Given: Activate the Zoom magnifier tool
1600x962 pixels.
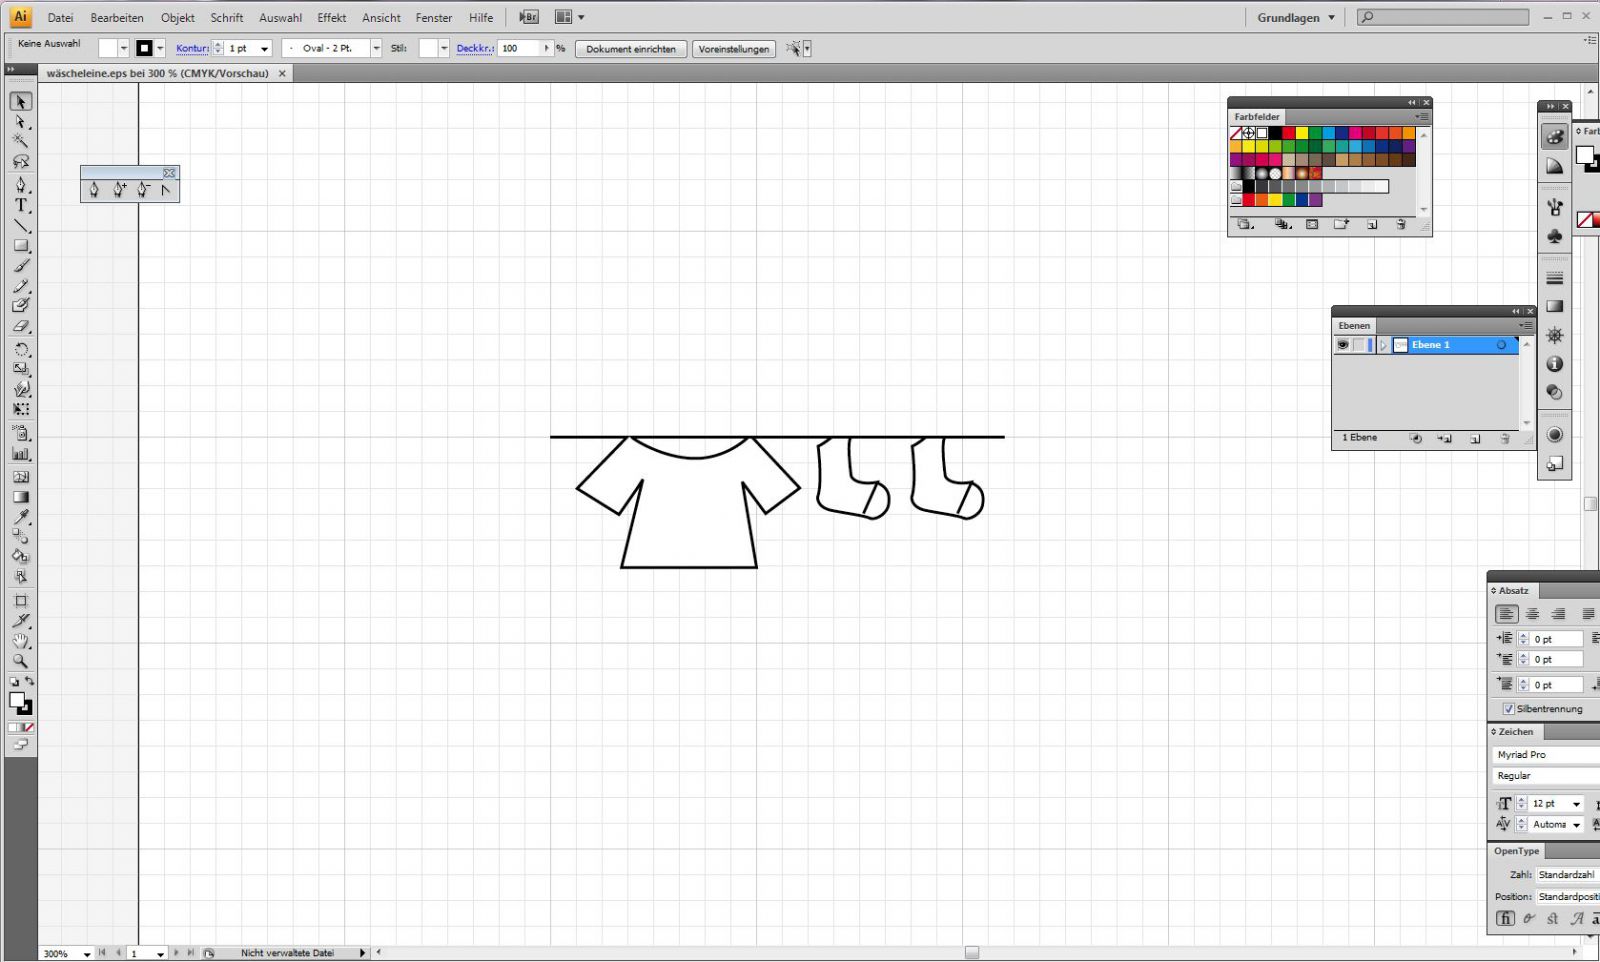Looking at the screenshot, I should point(20,661).
